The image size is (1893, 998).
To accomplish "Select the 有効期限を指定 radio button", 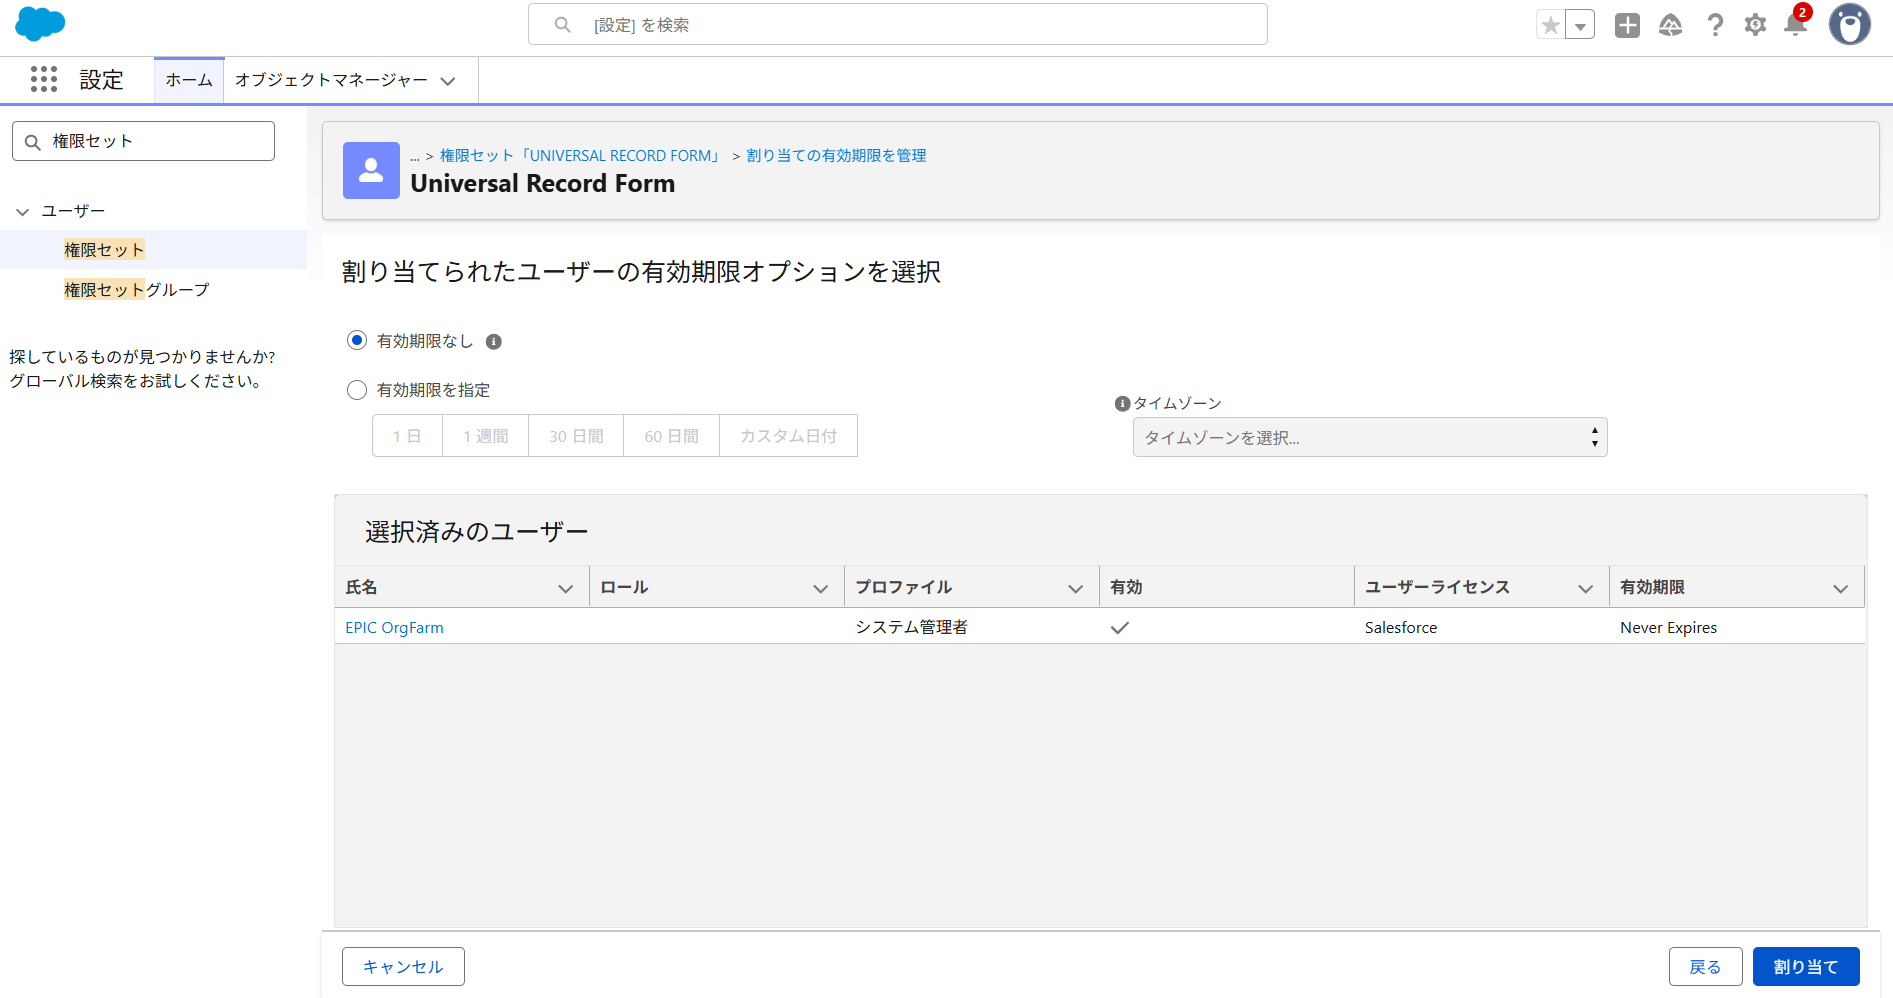I will [357, 390].
